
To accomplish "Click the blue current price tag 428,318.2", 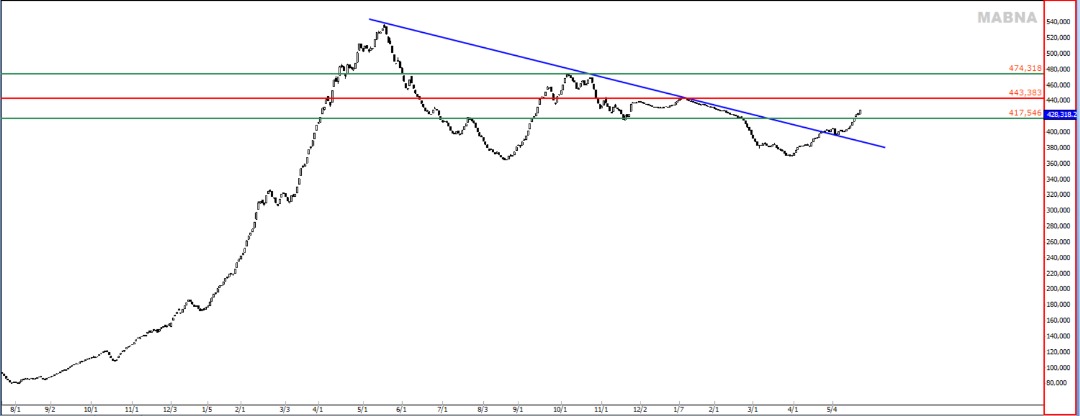I will [1060, 115].
